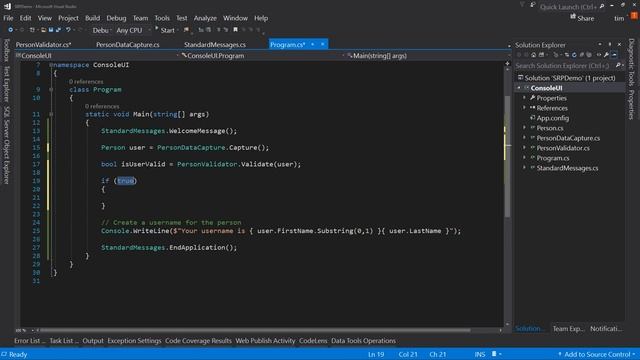
Task: Open the Error List panel tab
Action: point(29,341)
